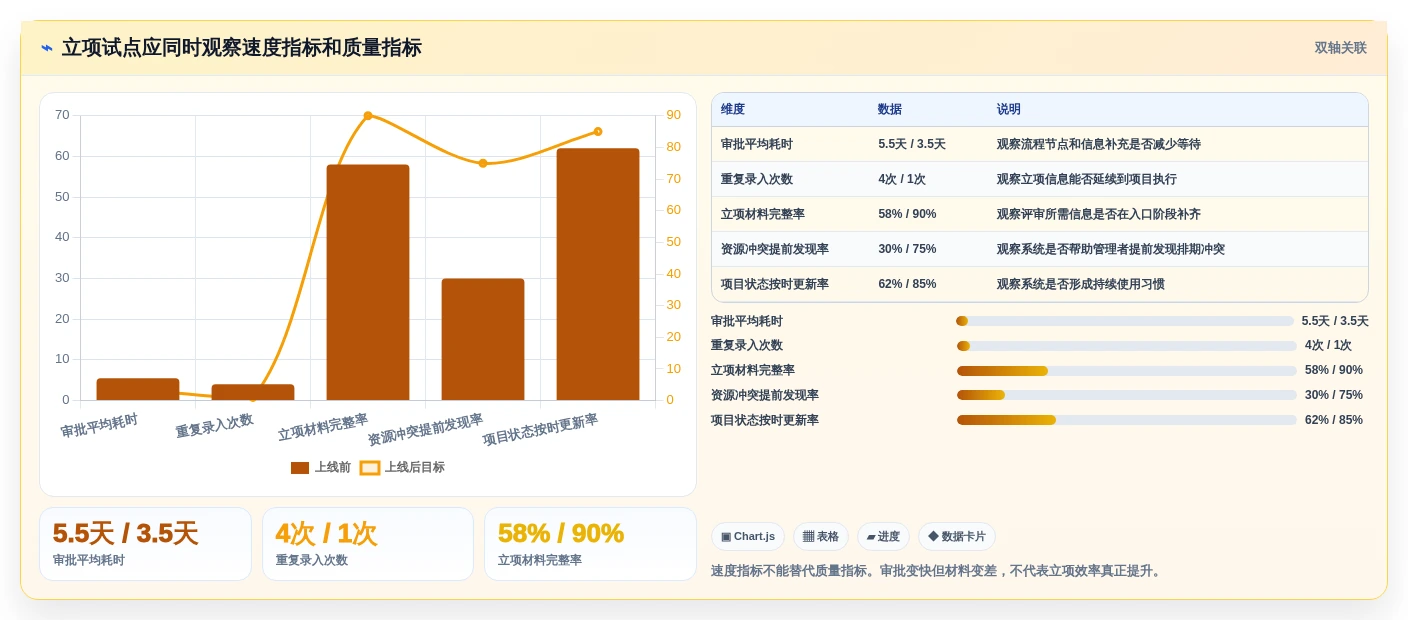Click the 重复录入次数 progress bar
Screen dimensions: 1408x620
pyautogui.click(x=1127, y=346)
